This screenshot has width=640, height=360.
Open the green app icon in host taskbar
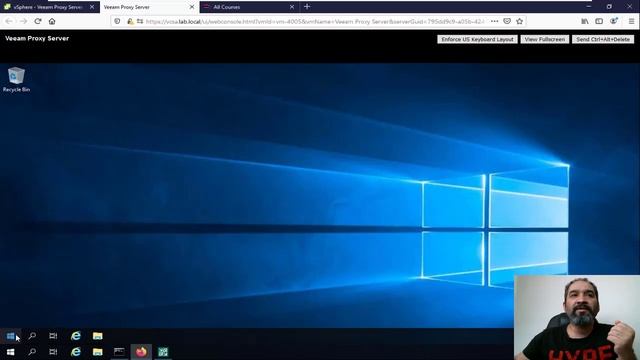163,352
